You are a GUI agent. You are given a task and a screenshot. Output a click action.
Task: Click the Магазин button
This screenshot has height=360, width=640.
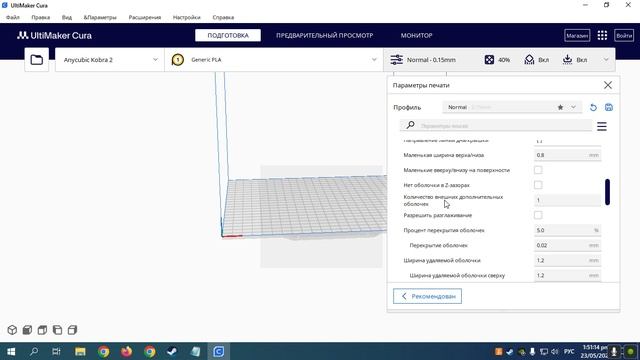577,36
